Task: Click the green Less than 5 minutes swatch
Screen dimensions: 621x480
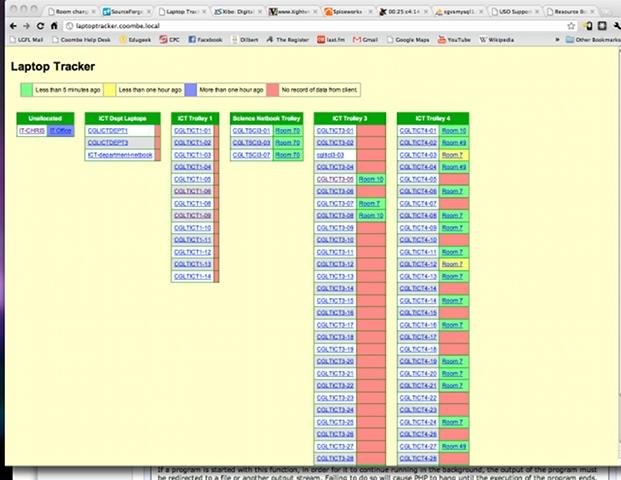Action: pyautogui.click(x=27, y=90)
